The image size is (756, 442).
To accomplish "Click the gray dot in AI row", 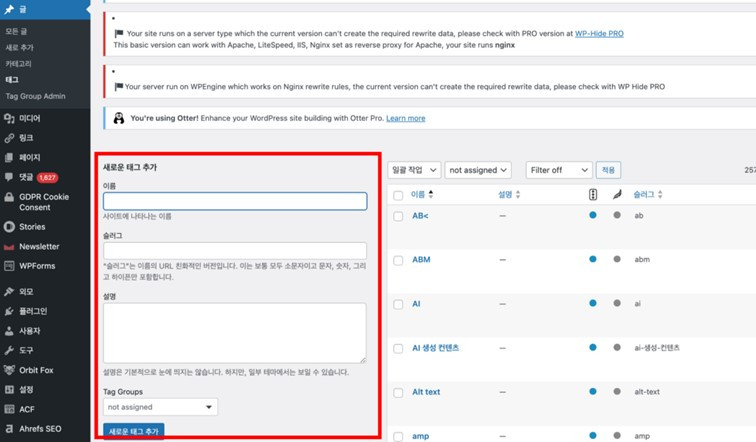I will tap(617, 303).
